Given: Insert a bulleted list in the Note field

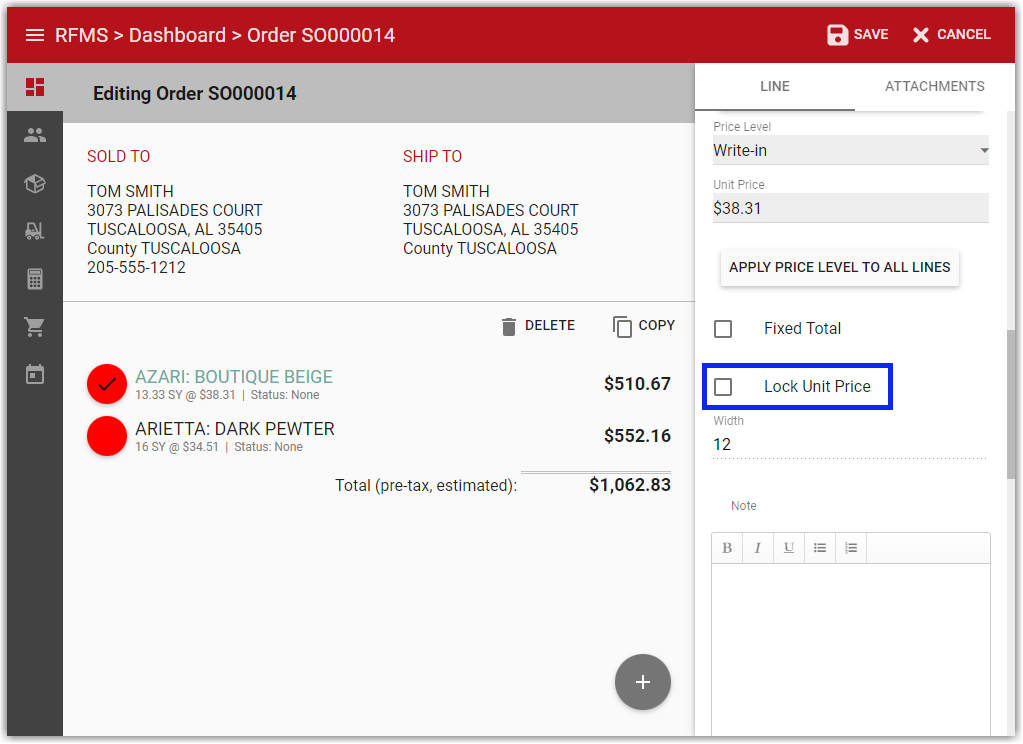Looking at the screenshot, I should 820,547.
